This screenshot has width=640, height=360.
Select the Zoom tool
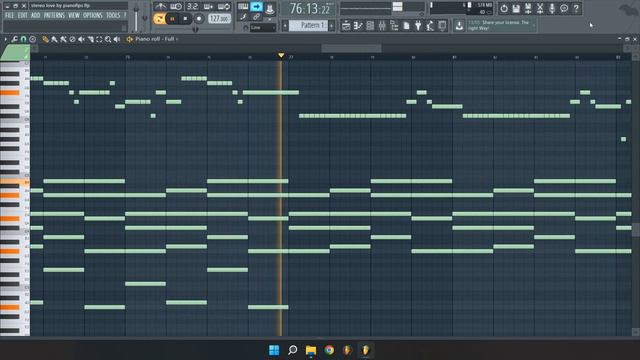[x=108, y=39]
